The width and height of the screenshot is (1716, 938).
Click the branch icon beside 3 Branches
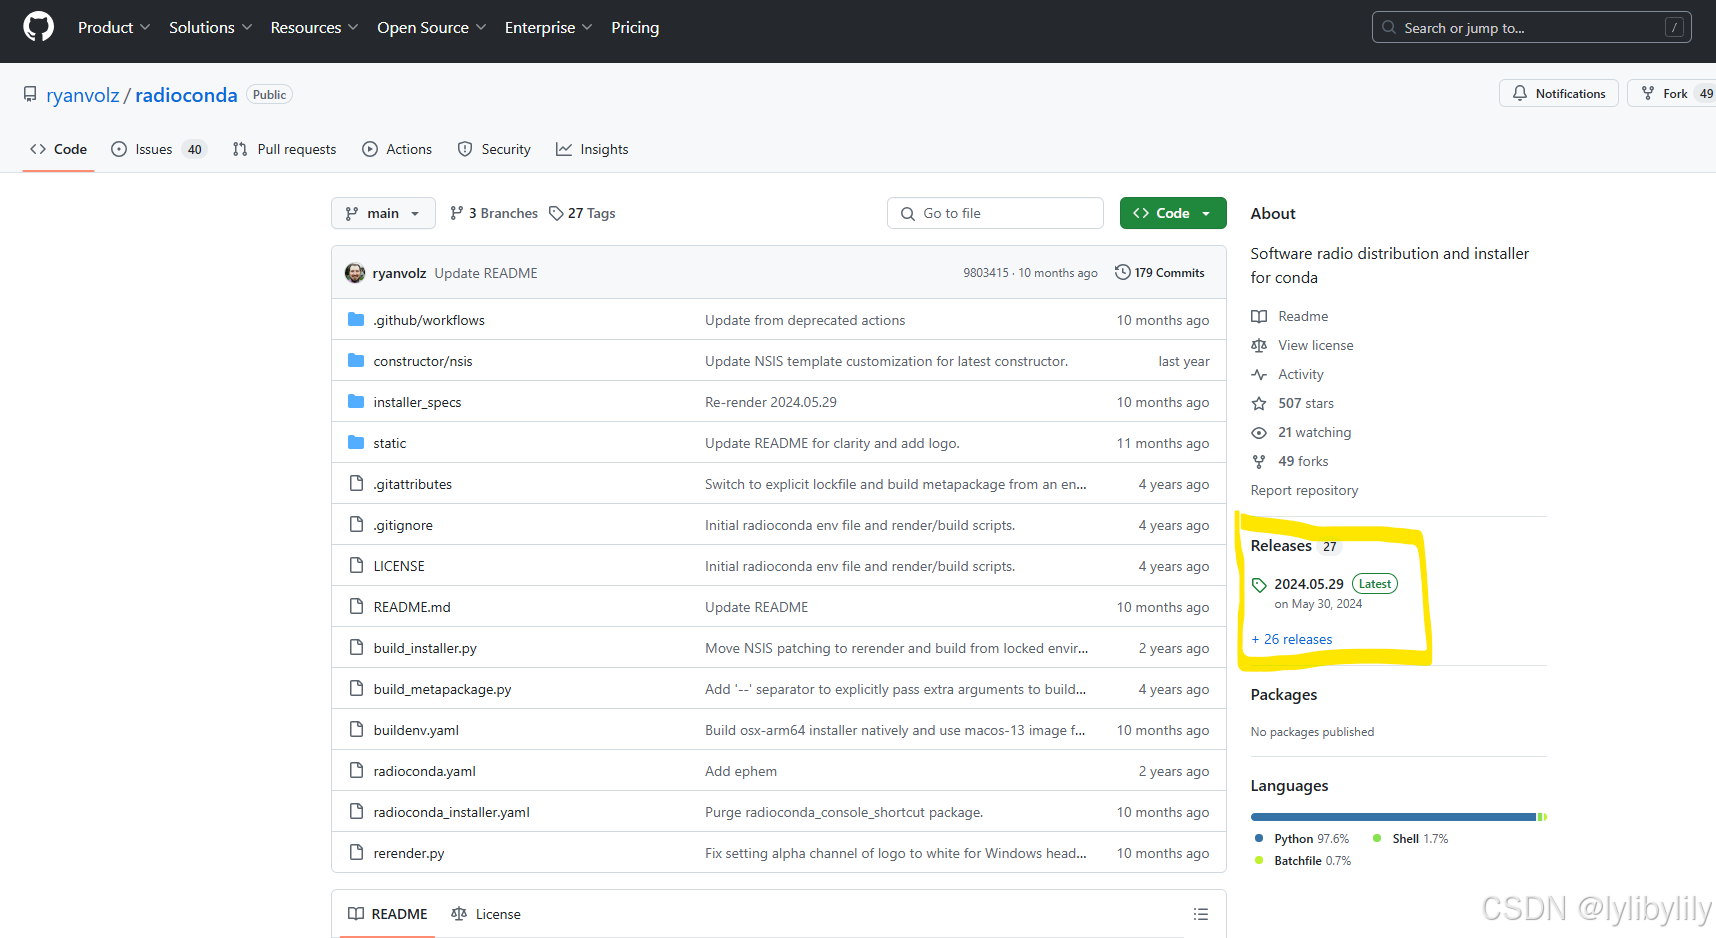tap(457, 213)
